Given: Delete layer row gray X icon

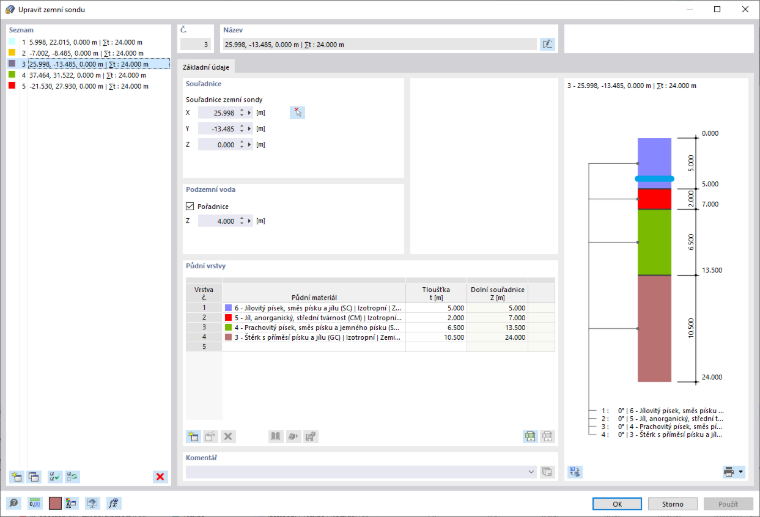Looking at the screenshot, I should [228, 436].
